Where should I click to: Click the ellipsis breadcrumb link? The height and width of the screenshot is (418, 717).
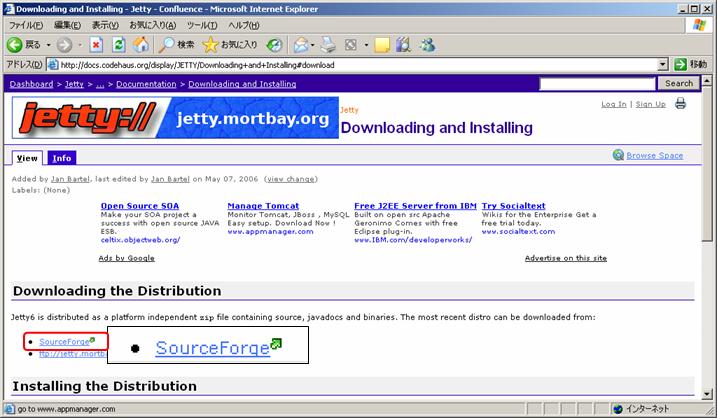click(100, 84)
